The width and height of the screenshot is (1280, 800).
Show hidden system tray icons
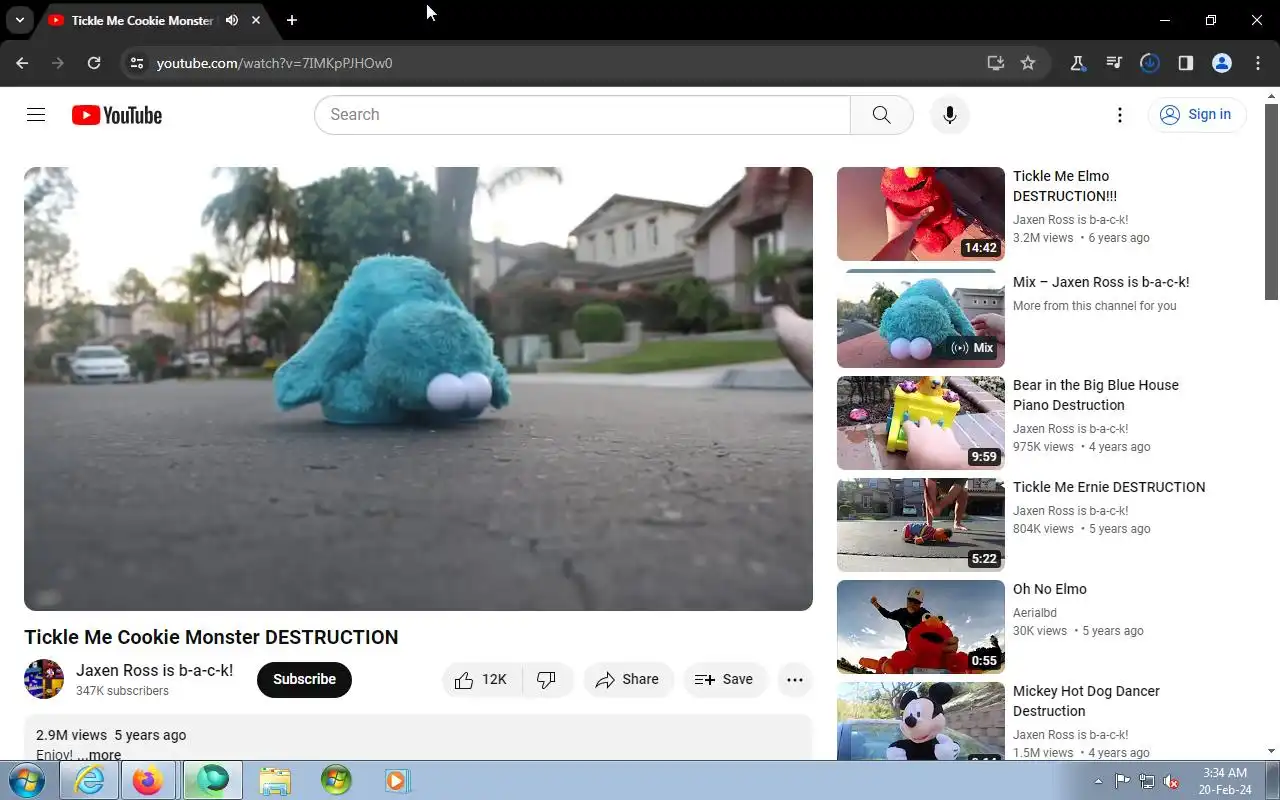click(x=1098, y=781)
